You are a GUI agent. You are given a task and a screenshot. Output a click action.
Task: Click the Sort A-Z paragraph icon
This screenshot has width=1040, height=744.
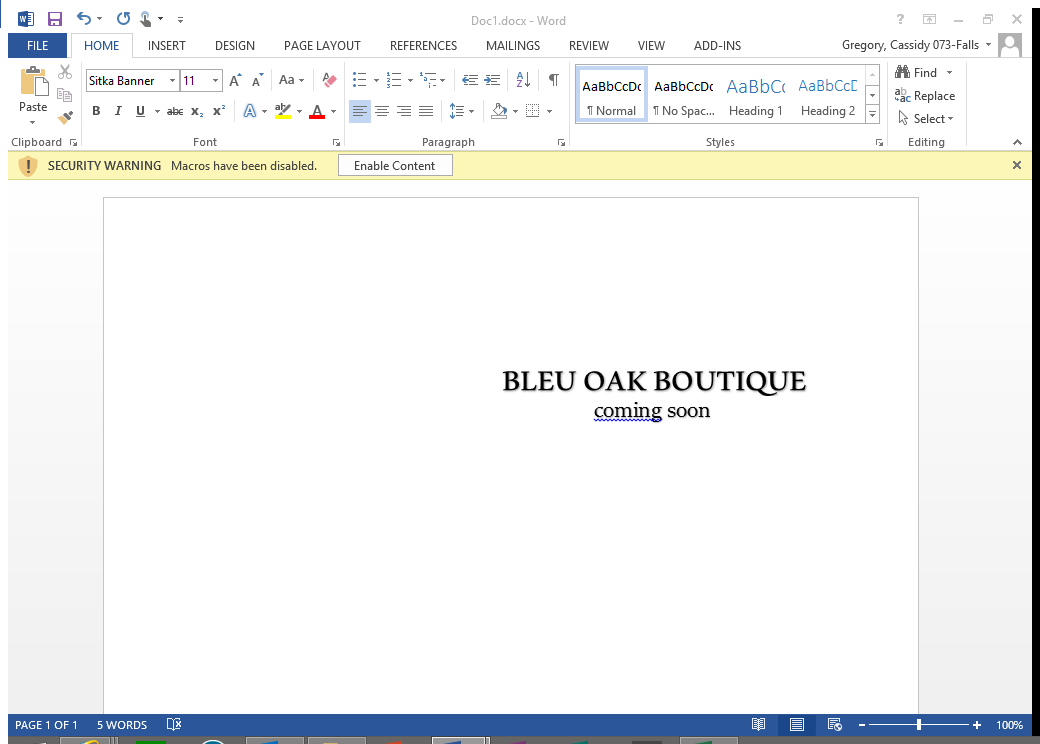tap(523, 81)
